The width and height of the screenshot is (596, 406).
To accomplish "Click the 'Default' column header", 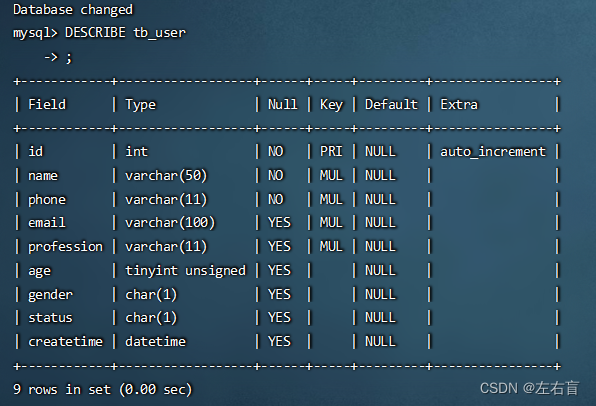I will 391,104.
